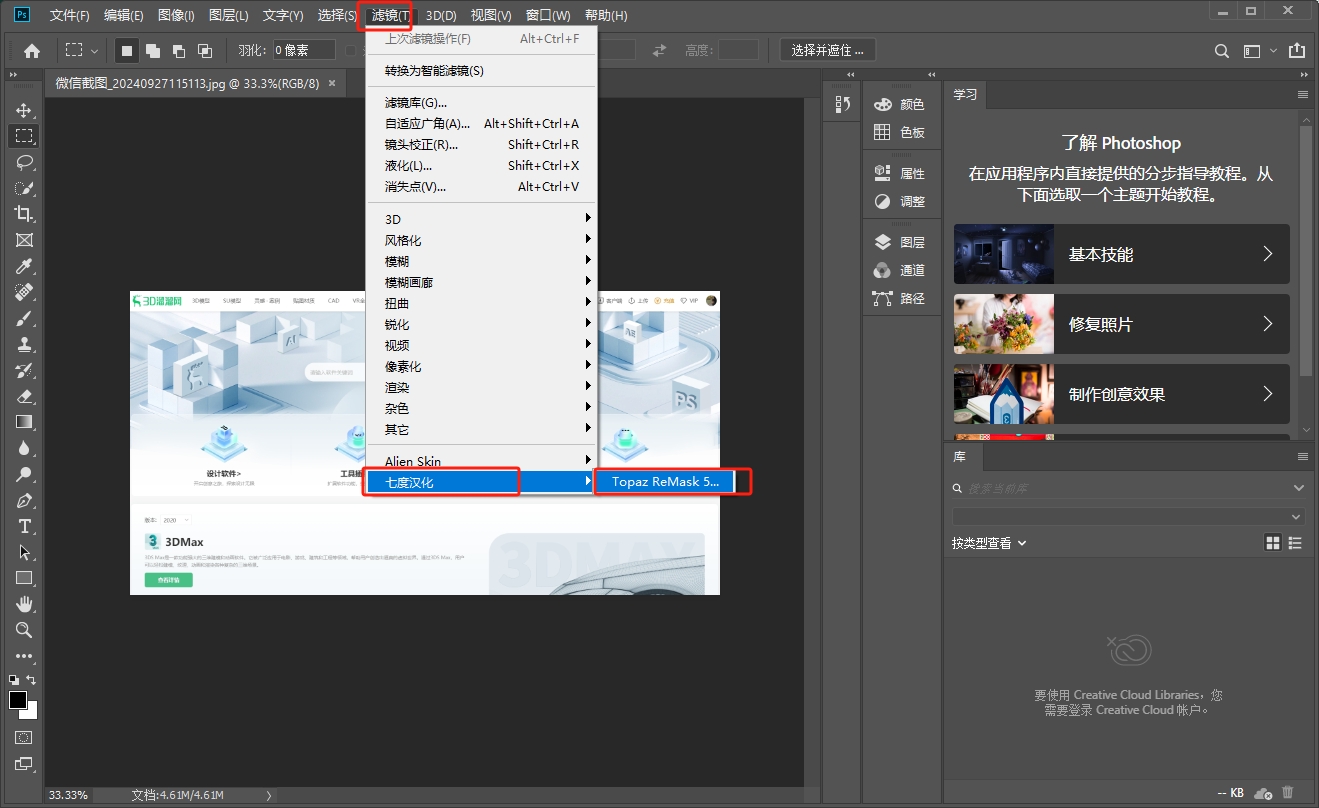Swap foreground and background colors
This screenshot has height=808, width=1319.
[31, 680]
